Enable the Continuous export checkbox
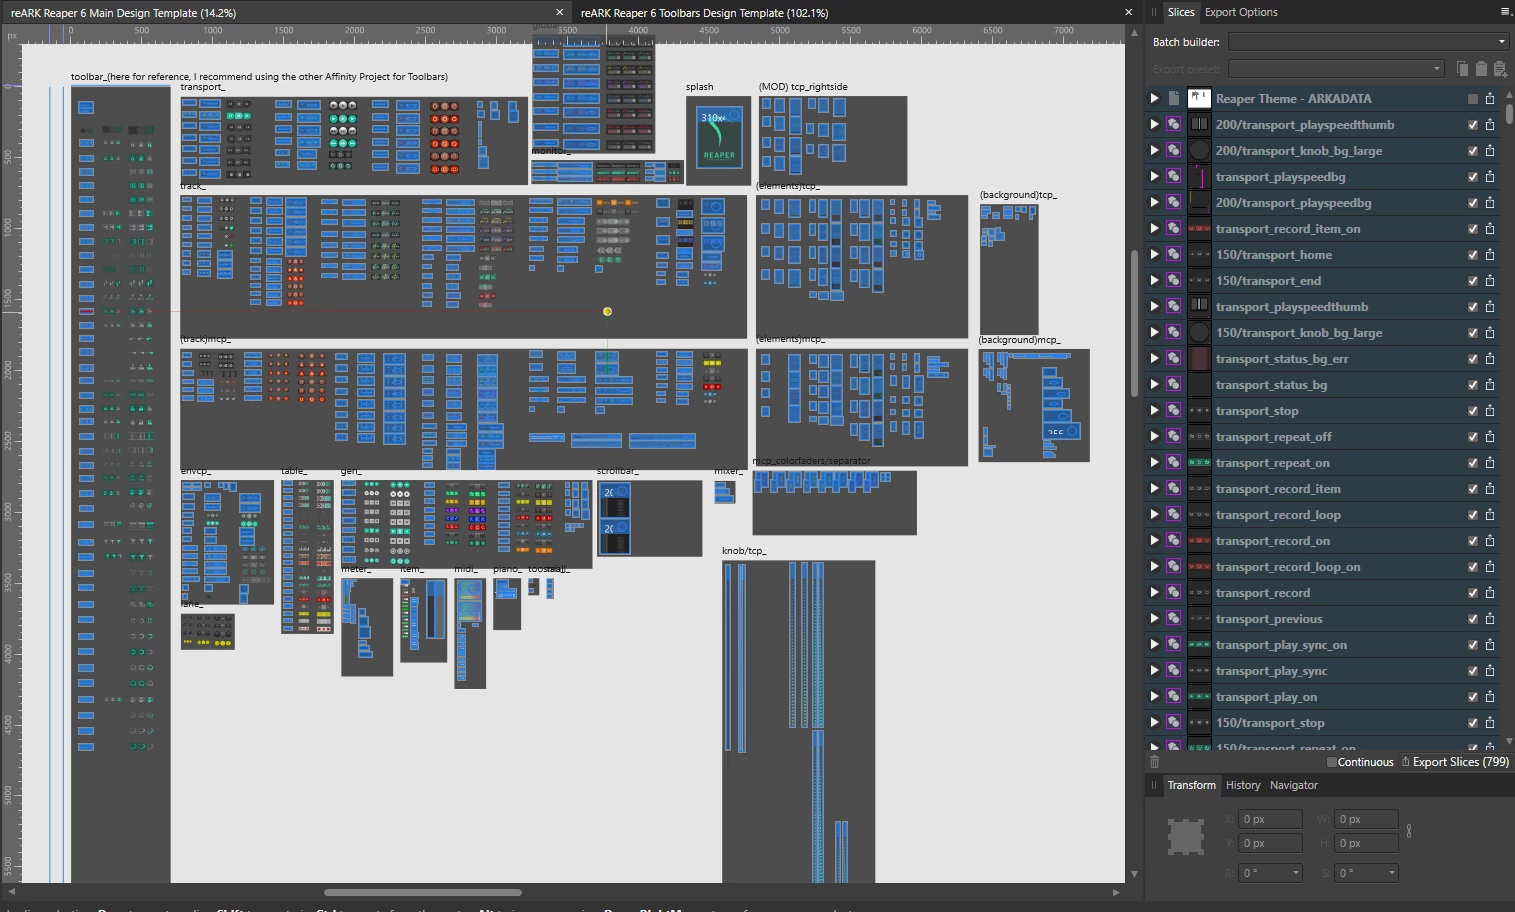The width and height of the screenshot is (1515, 912). pyautogui.click(x=1332, y=762)
